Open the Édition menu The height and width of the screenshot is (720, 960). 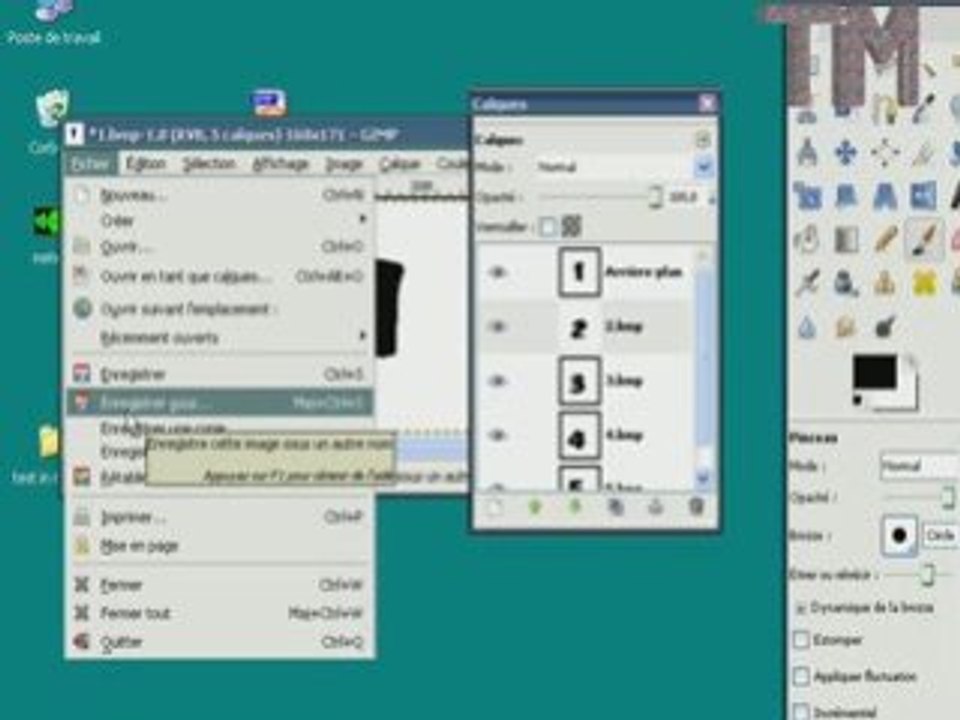point(146,163)
